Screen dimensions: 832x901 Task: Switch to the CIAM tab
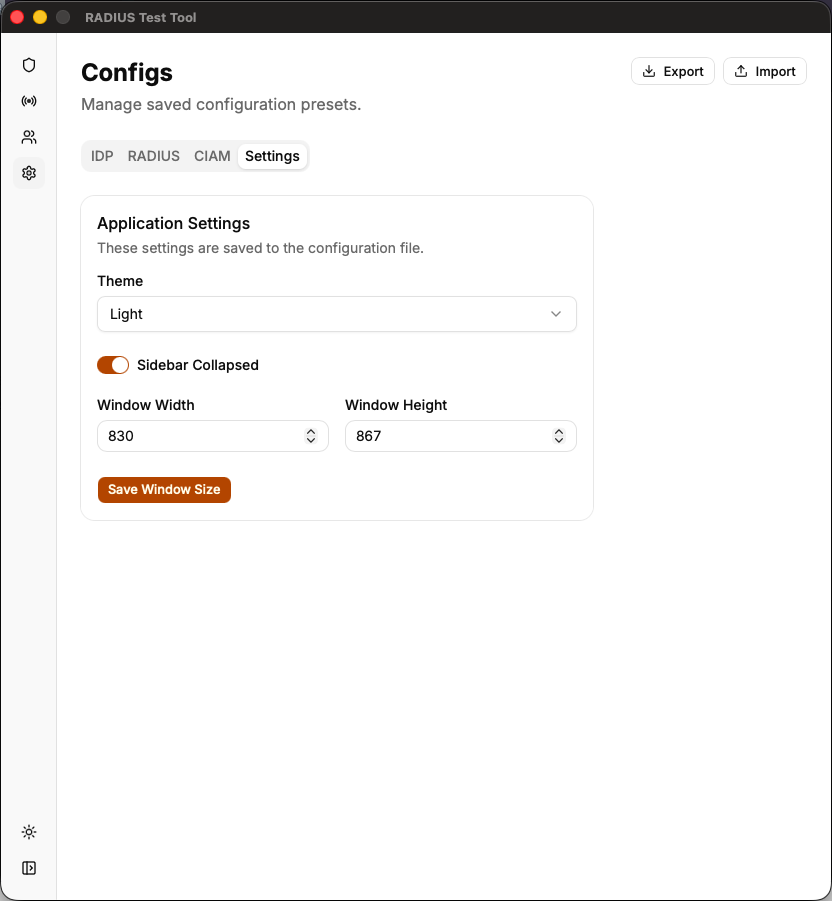pyautogui.click(x=212, y=156)
